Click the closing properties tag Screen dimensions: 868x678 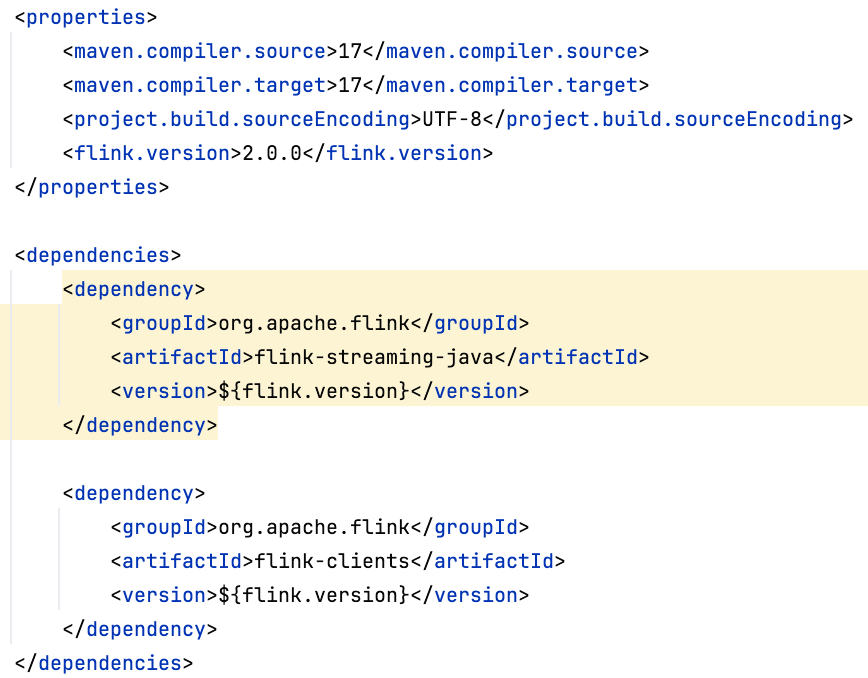[x=92, y=187]
